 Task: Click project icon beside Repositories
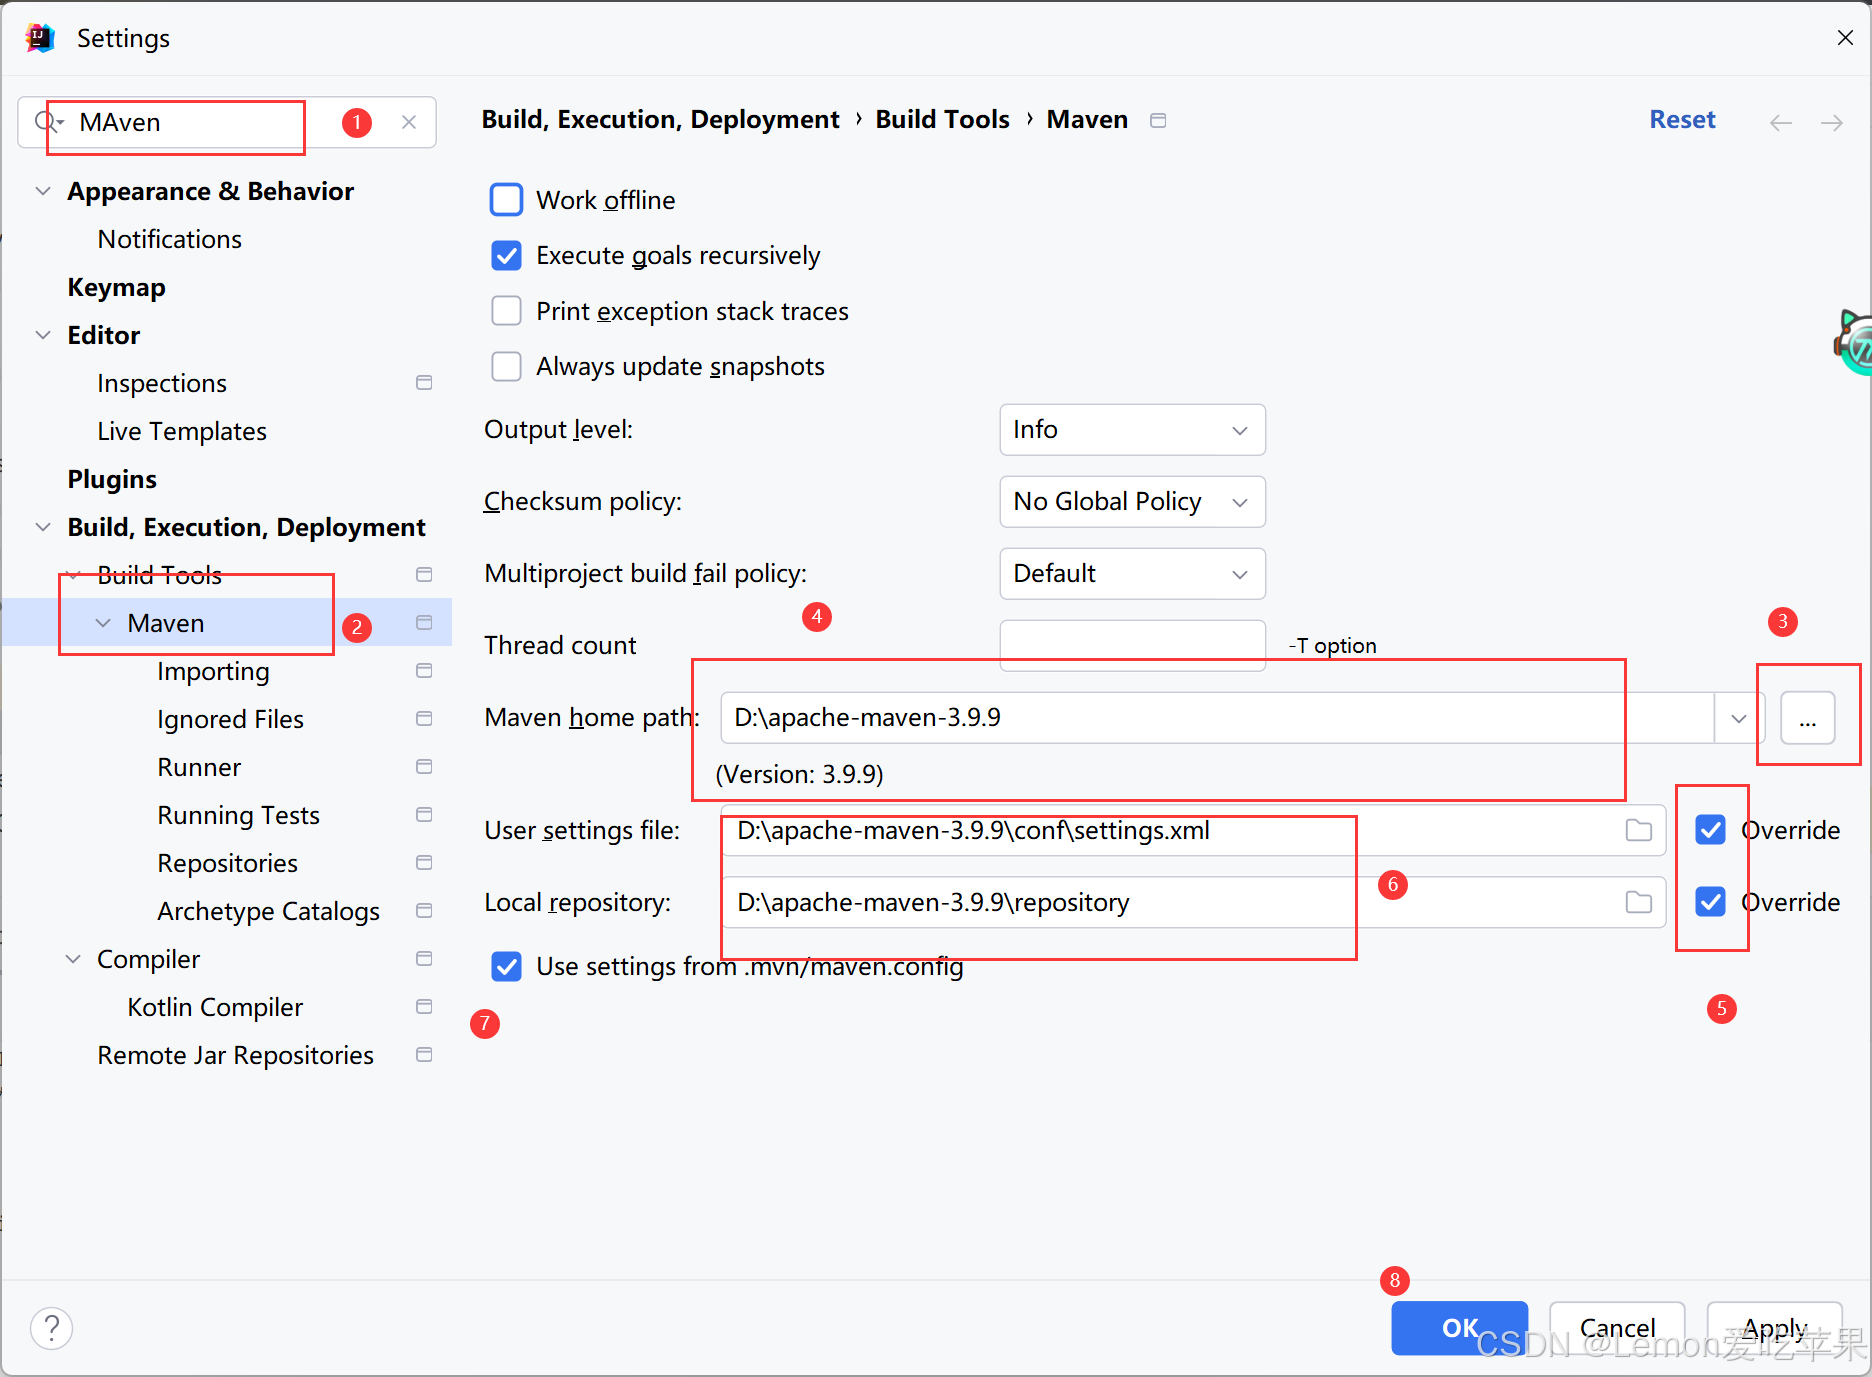coord(424,863)
